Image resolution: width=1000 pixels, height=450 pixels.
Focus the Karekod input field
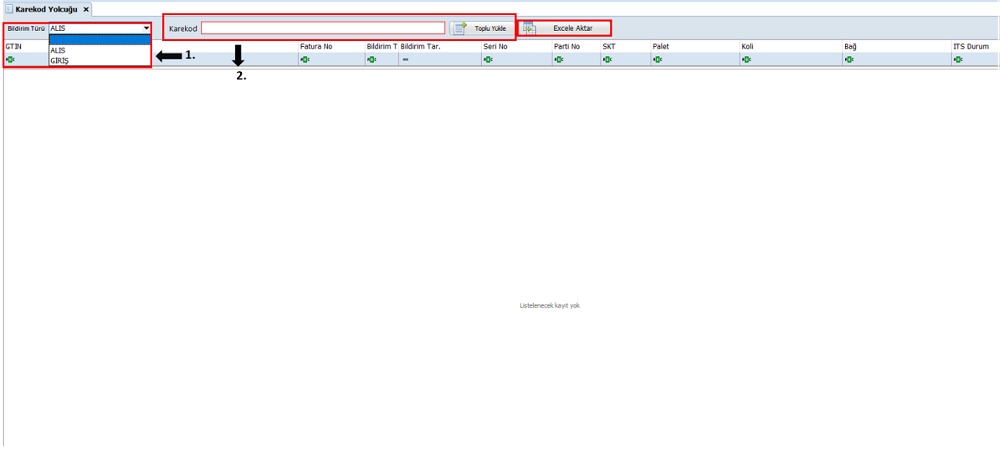[322, 28]
